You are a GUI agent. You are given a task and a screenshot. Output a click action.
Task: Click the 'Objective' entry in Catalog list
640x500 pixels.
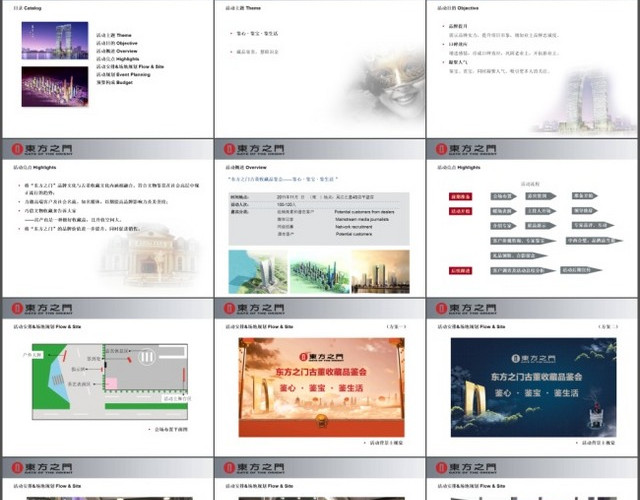(x=117, y=43)
